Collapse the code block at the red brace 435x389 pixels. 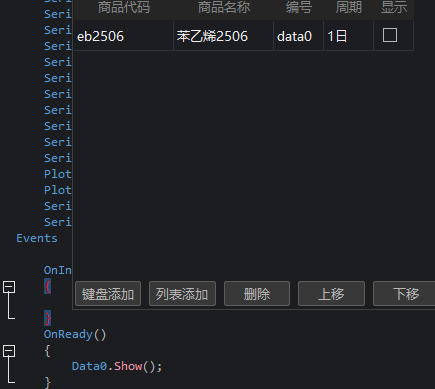(9, 287)
